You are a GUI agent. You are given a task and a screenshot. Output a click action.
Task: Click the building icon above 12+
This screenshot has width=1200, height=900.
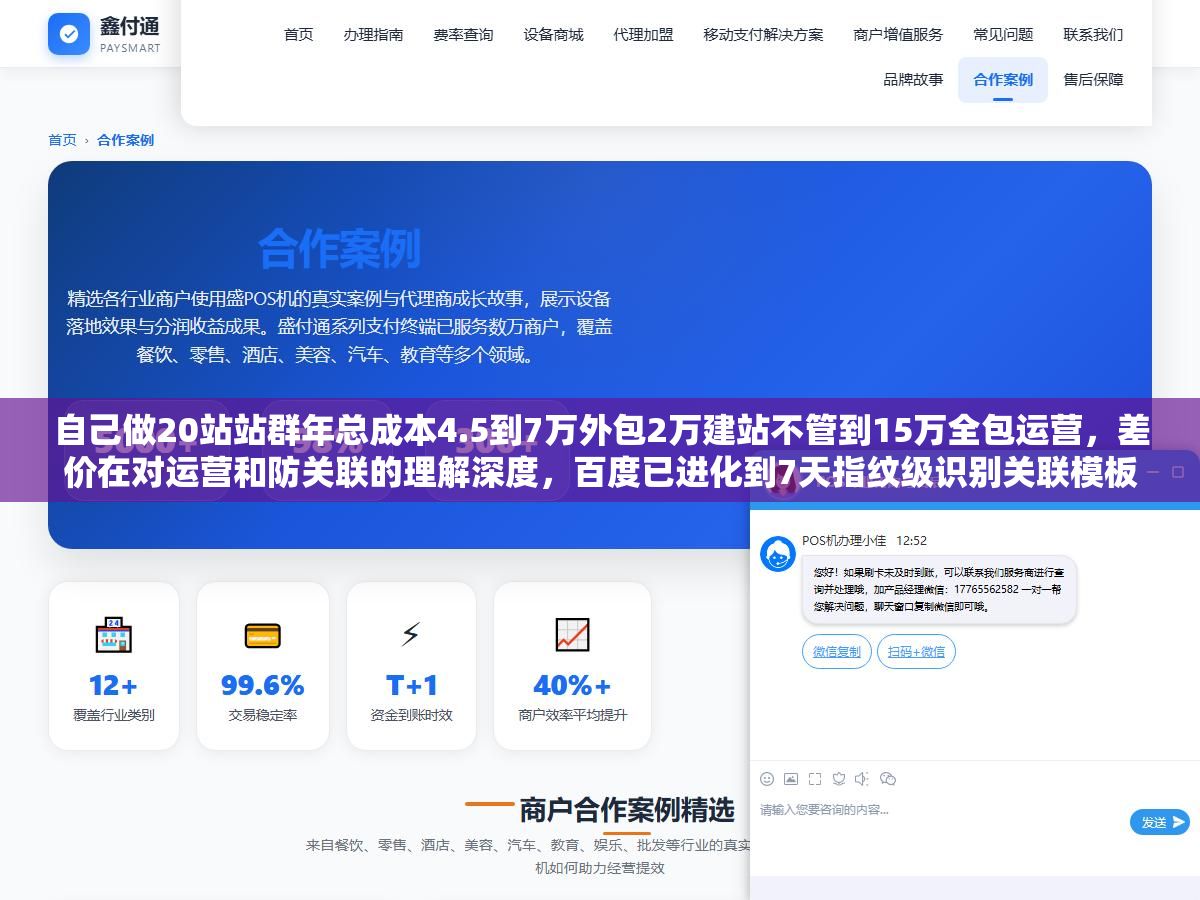click(x=113, y=634)
